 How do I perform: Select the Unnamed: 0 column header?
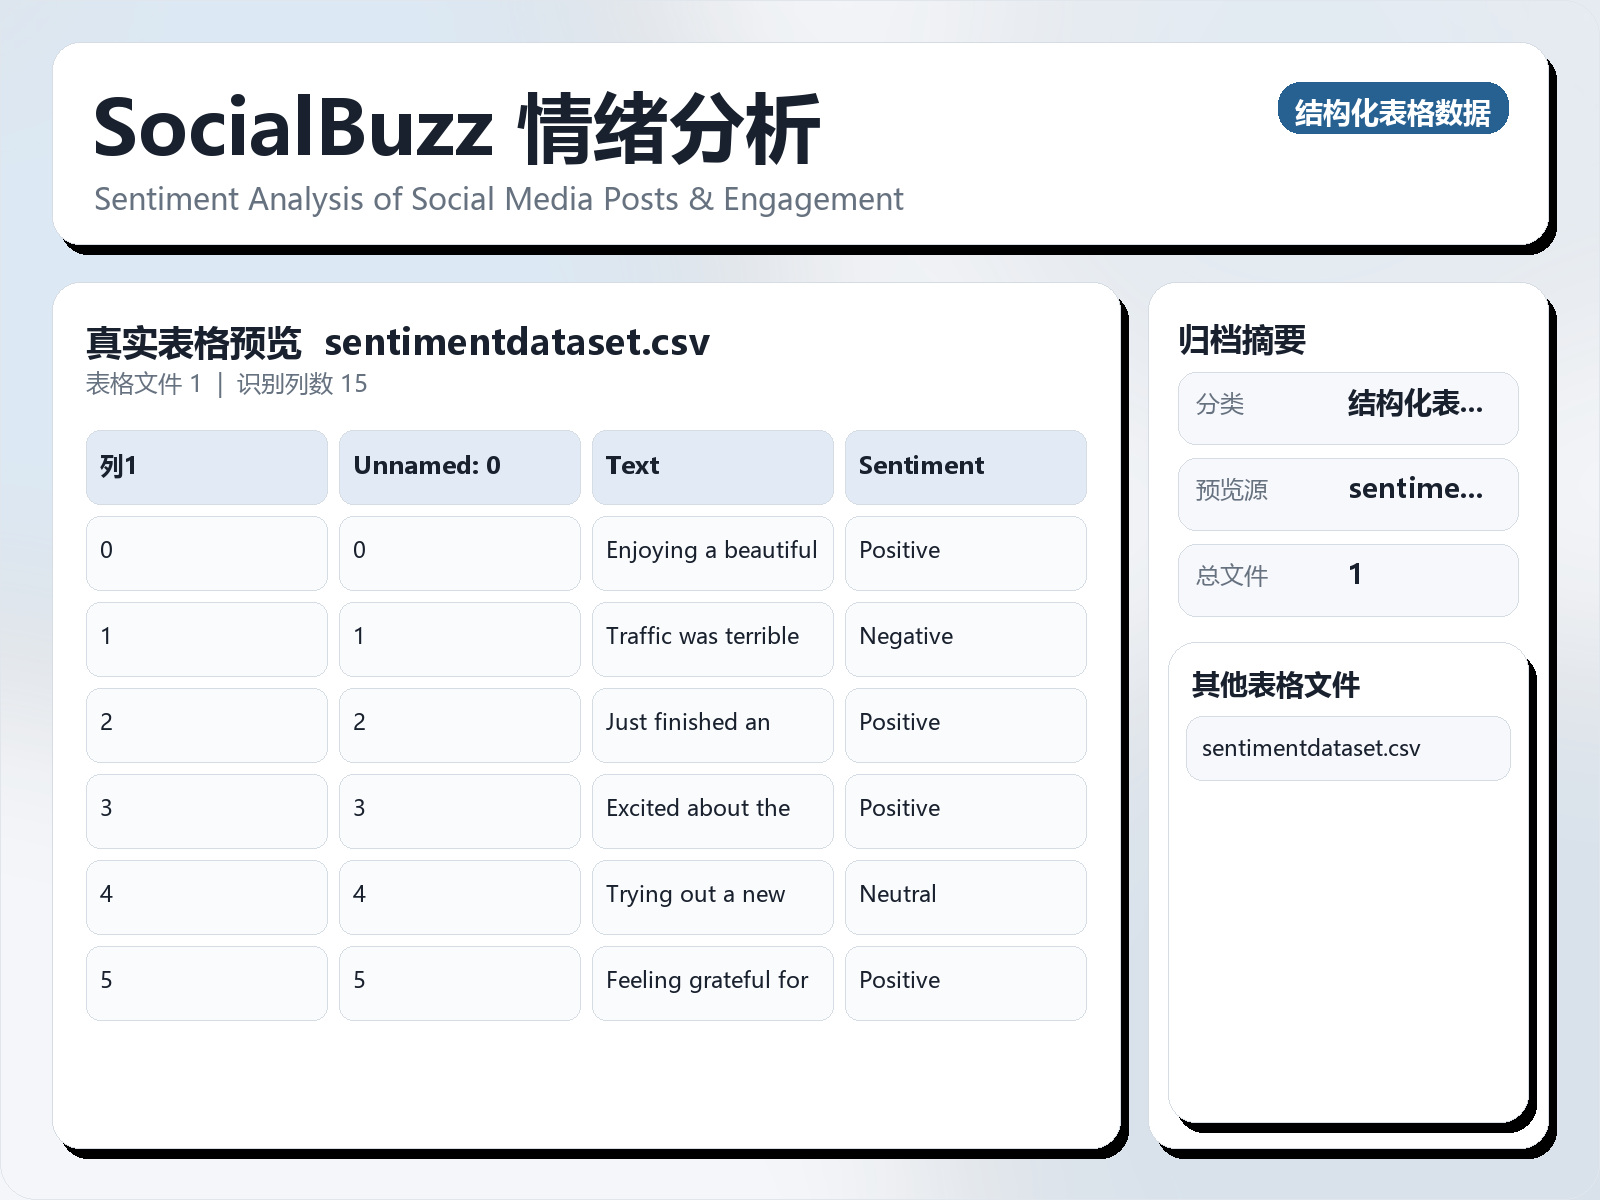459,466
